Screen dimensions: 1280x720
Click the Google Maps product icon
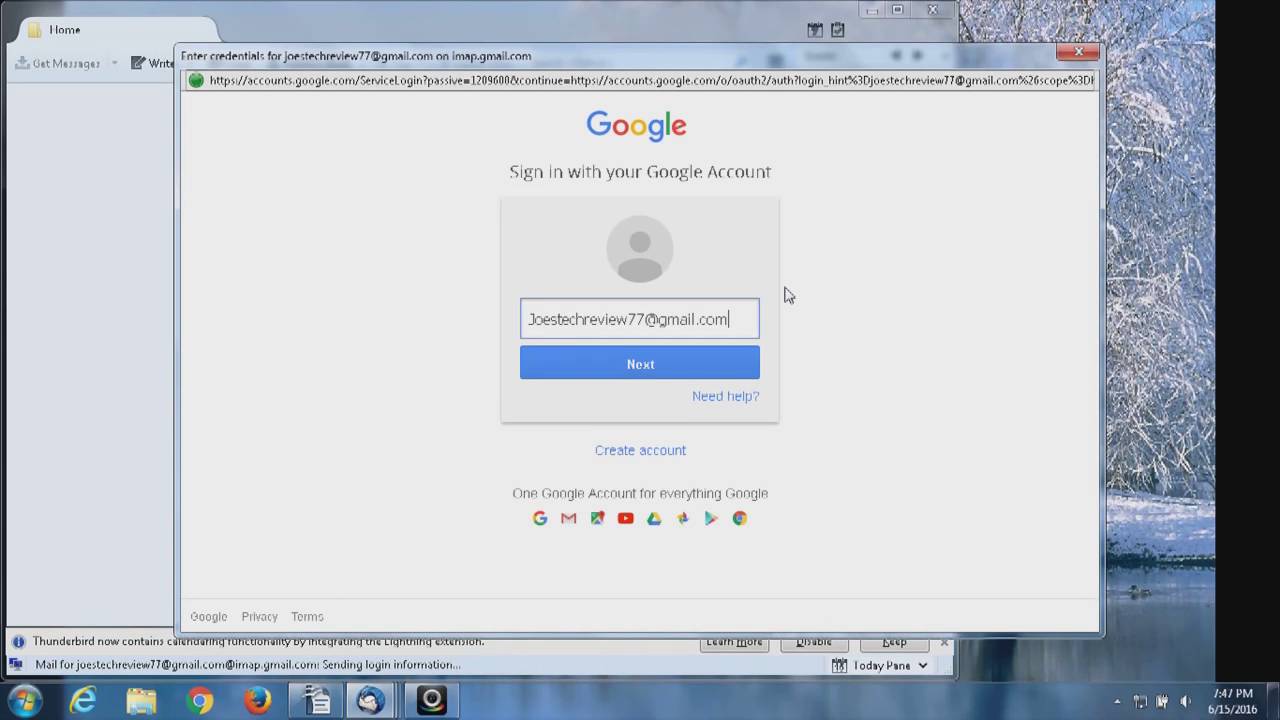(597, 518)
